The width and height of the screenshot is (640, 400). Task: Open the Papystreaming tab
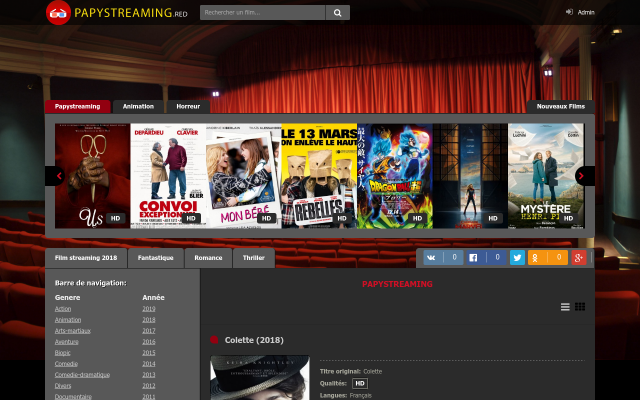click(x=78, y=107)
